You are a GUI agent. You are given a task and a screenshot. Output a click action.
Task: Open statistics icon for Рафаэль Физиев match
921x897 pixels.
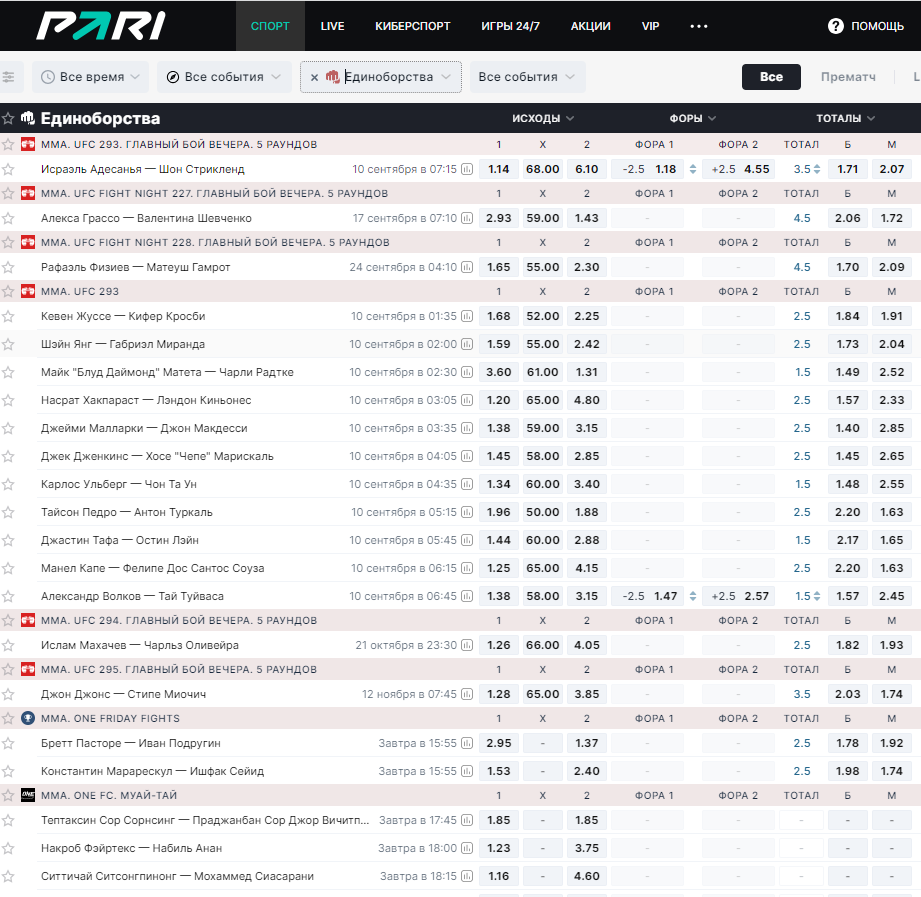click(467, 267)
